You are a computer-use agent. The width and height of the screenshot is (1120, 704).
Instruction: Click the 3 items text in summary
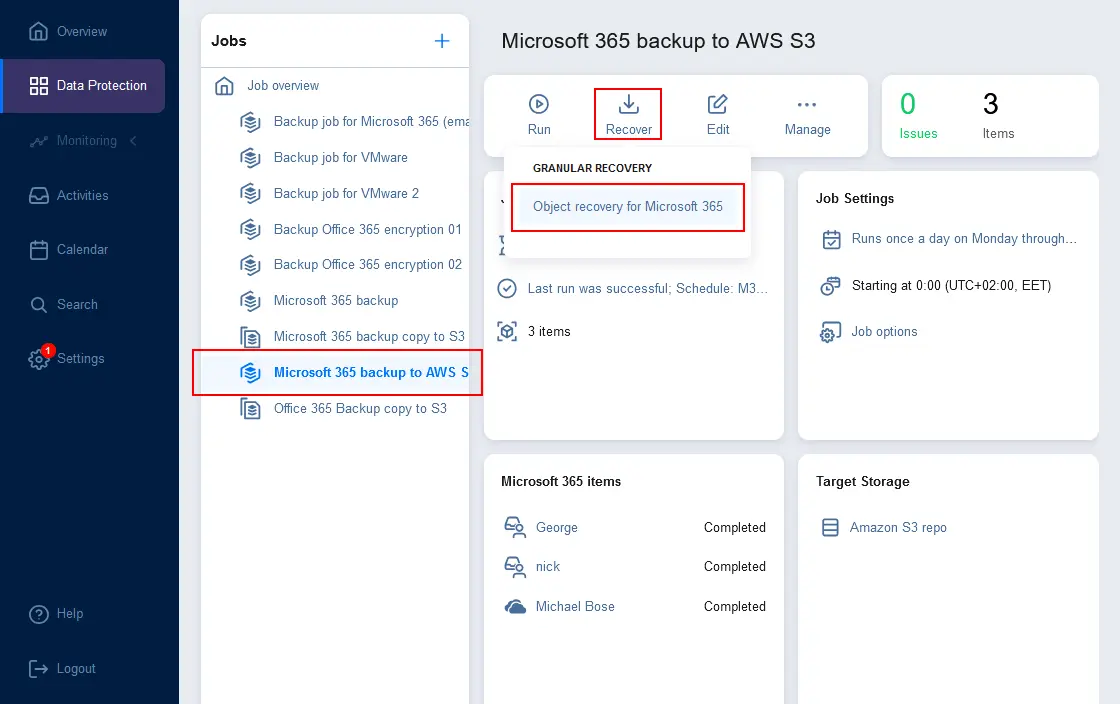[549, 331]
